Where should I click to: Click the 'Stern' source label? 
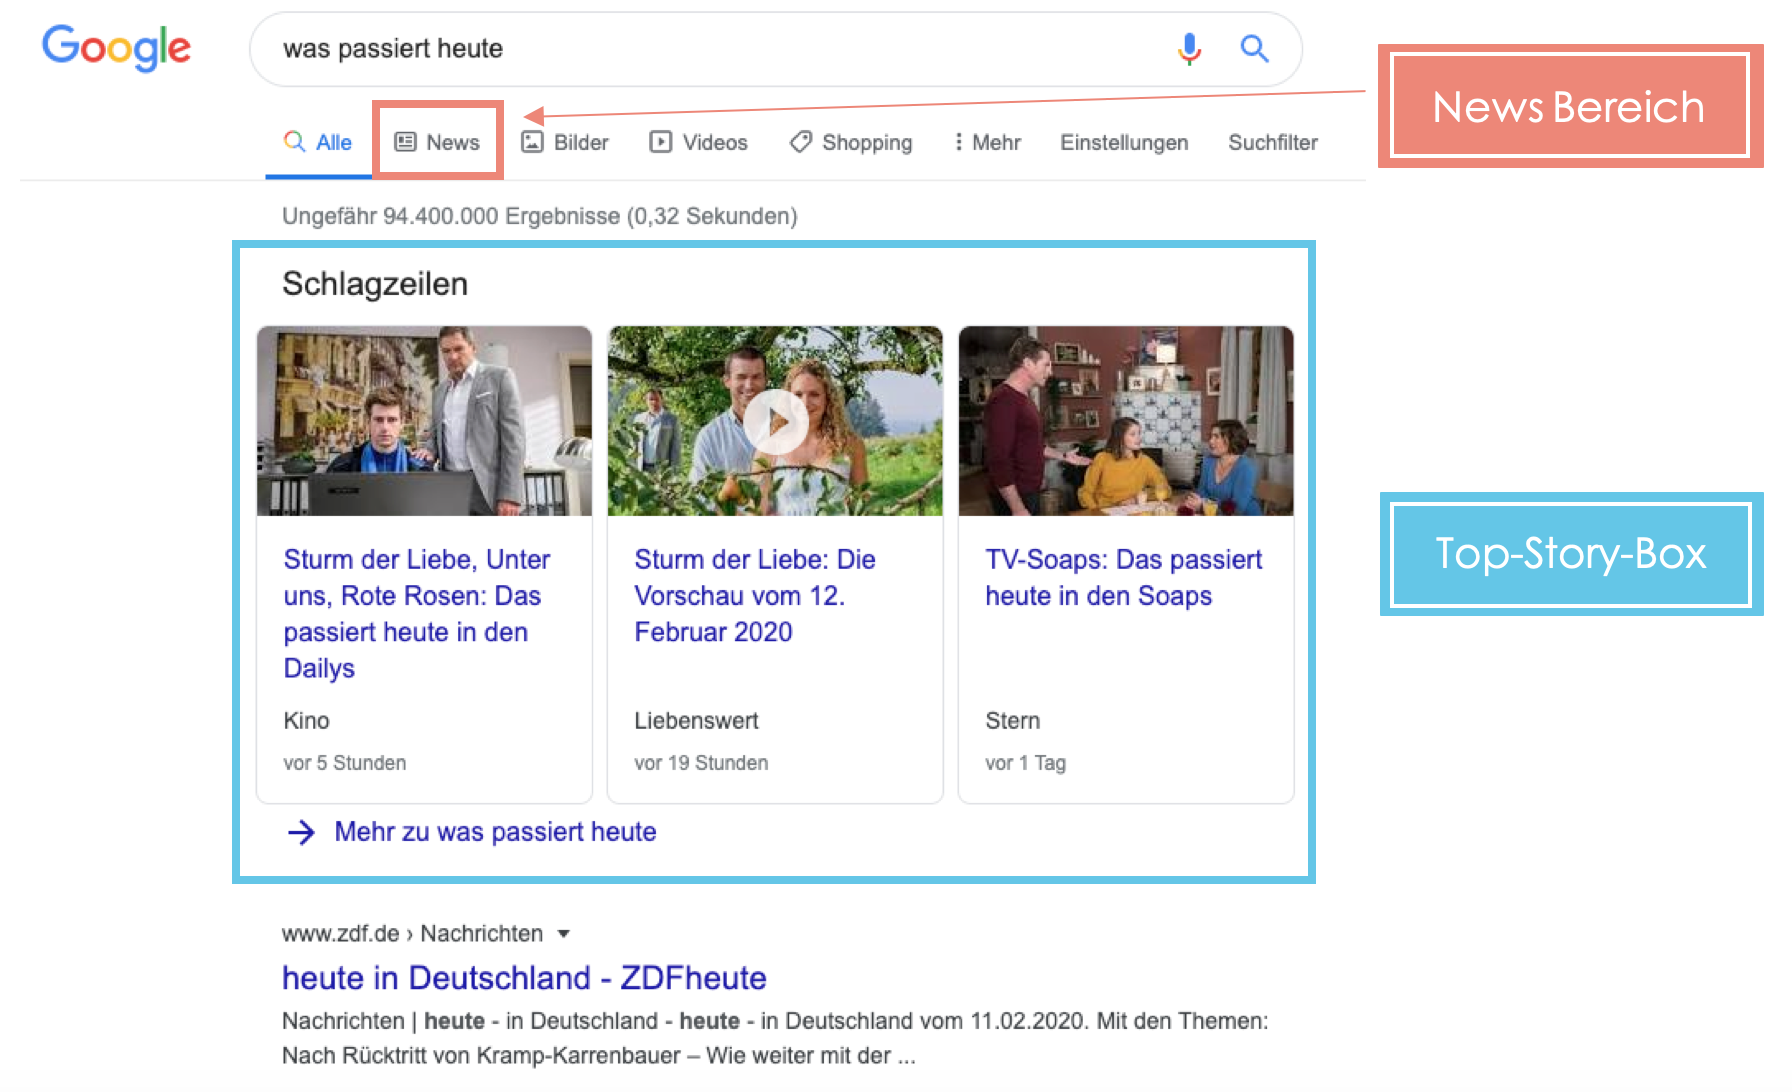click(x=1012, y=720)
